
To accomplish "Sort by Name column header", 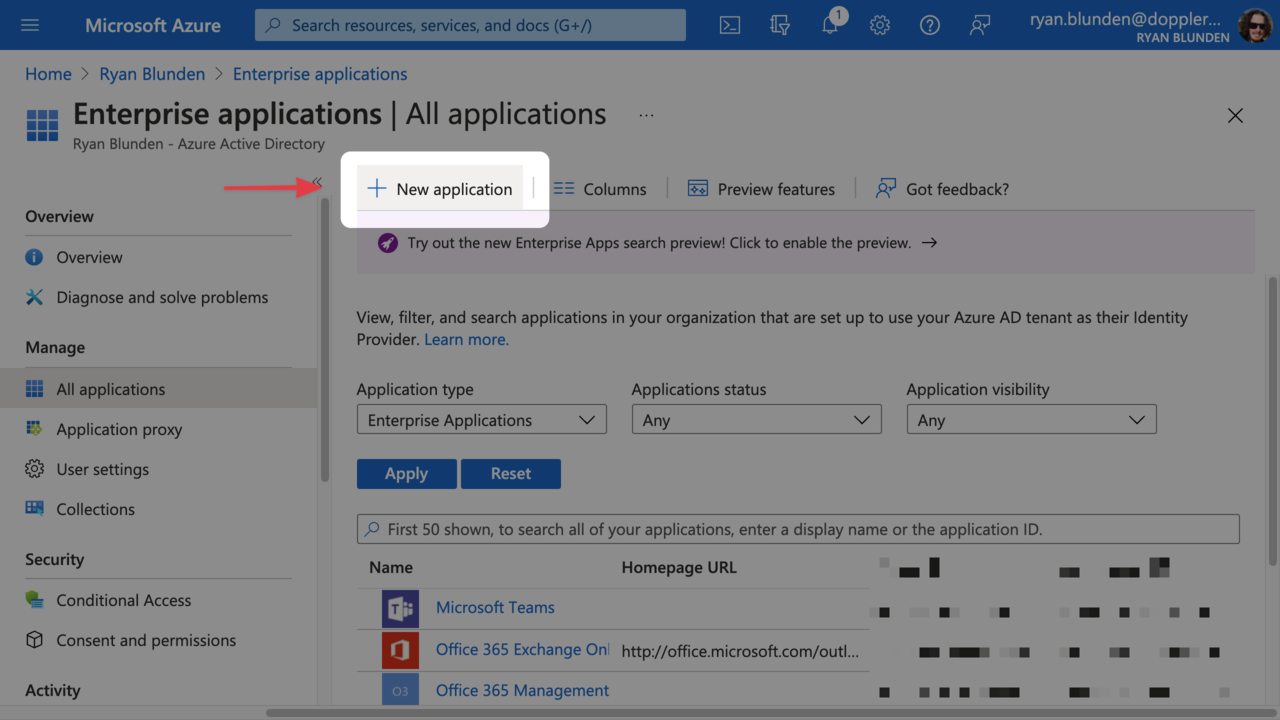I will pyautogui.click(x=391, y=567).
